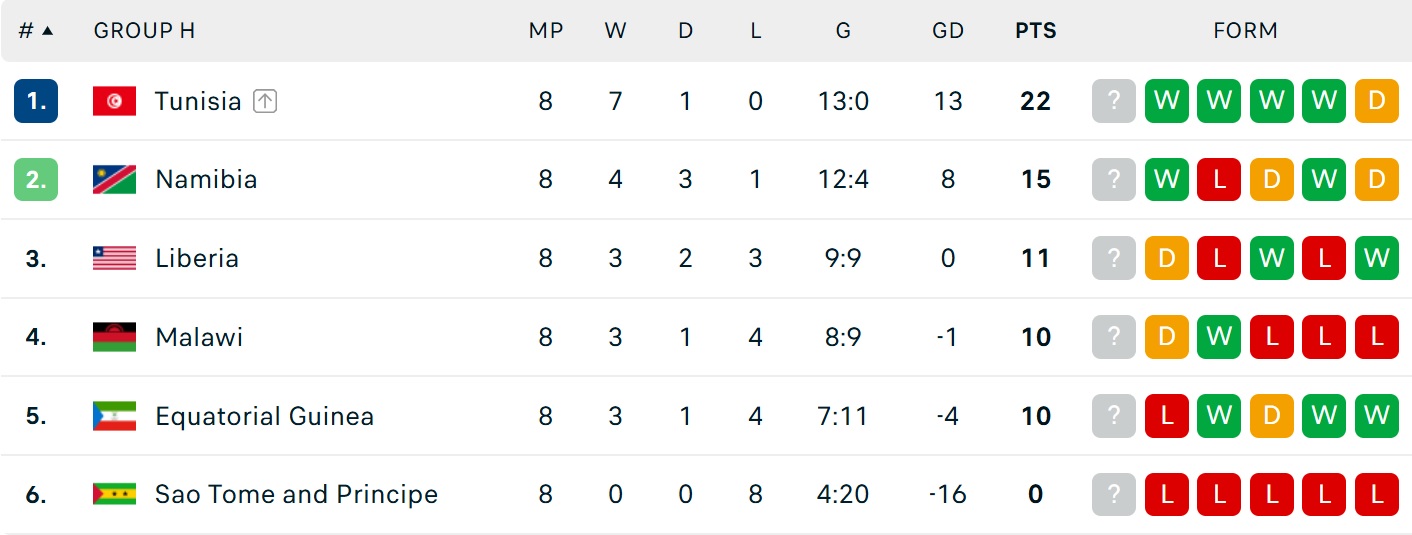The width and height of the screenshot is (1412, 535).
Task: Open Sao Tome and Principe team page
Action: (297, 494)
